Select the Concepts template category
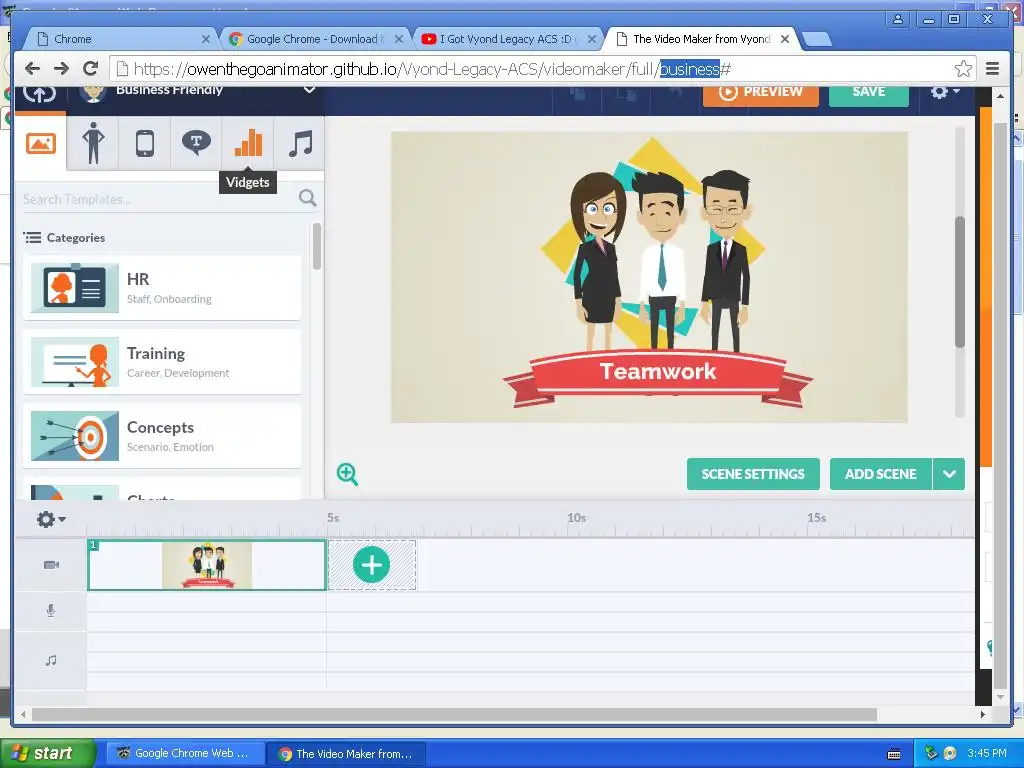Image resolution: width=1024 pixels, height=768 pixels. (x=162, y=436)
